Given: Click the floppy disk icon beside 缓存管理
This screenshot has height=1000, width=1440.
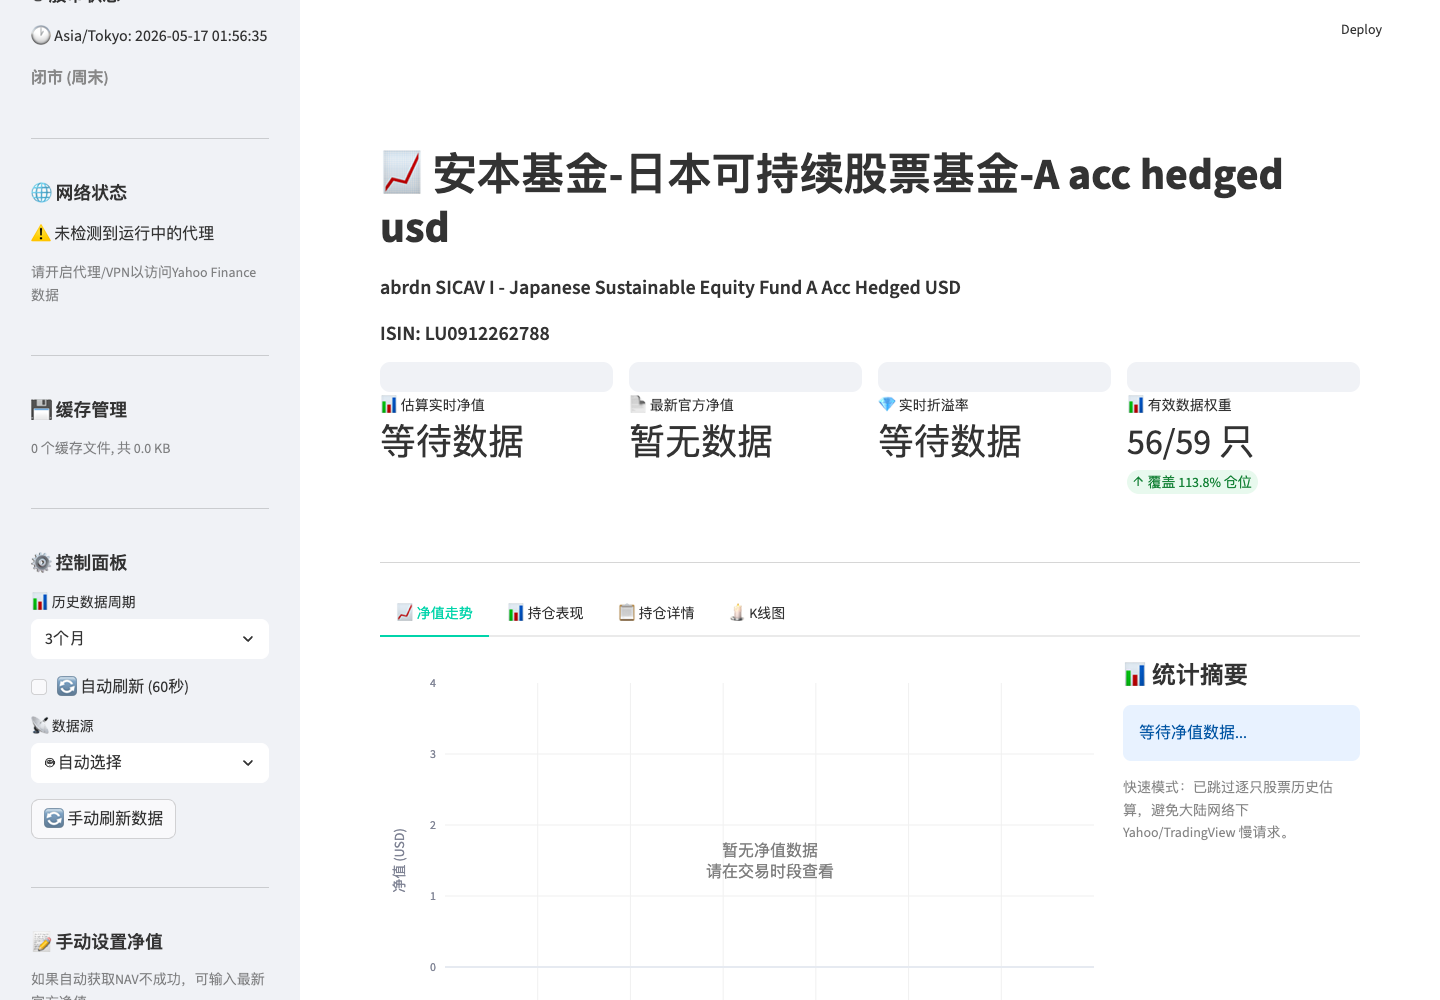Looking at the screenshot, I should click(41, 410).
